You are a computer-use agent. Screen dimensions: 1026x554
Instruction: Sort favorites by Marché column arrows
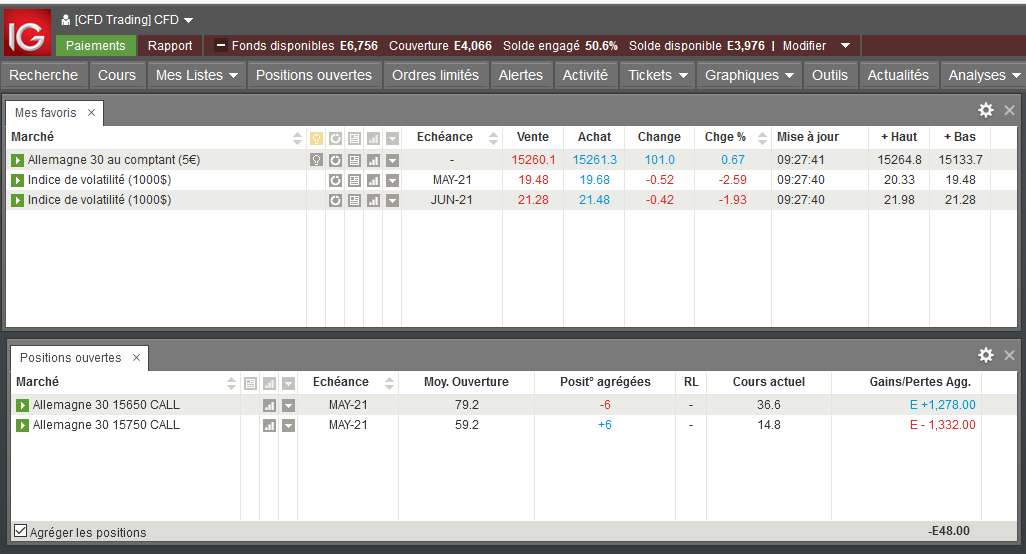tap(297, 138)
